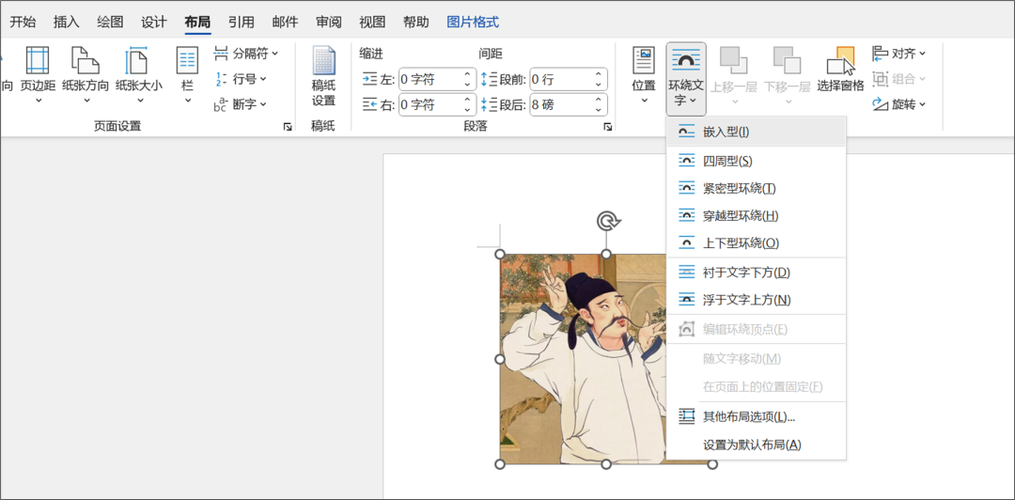The width and height of the screenshot is (1015, 500).
Task: Click the bottom-left resize handle of the picture
Action: coord(500,464)
